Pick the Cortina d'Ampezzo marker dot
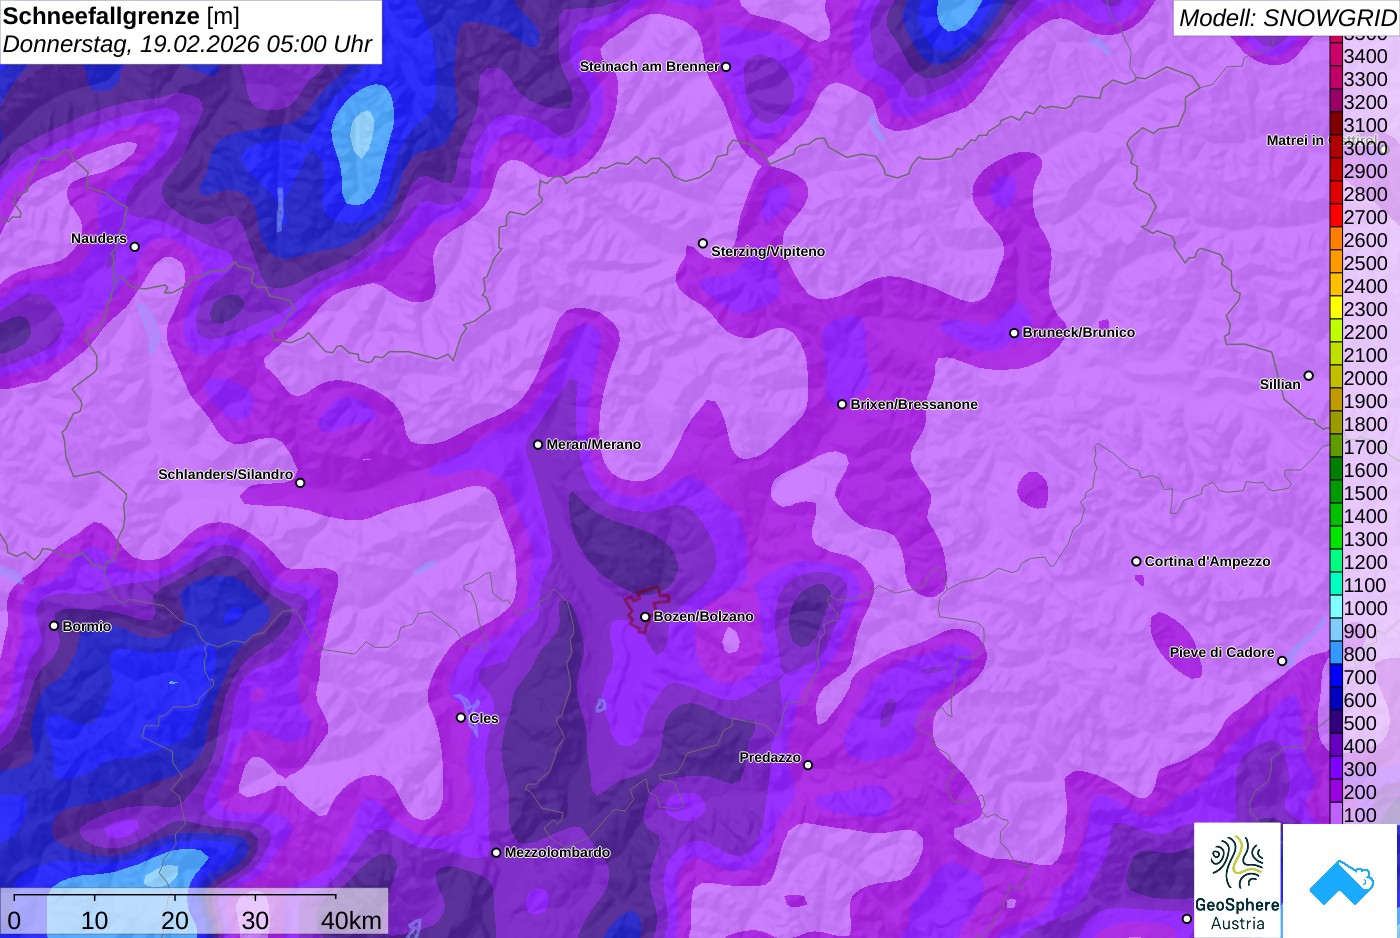Screen dimensions: 1400x938 (x=1136, y=562)
